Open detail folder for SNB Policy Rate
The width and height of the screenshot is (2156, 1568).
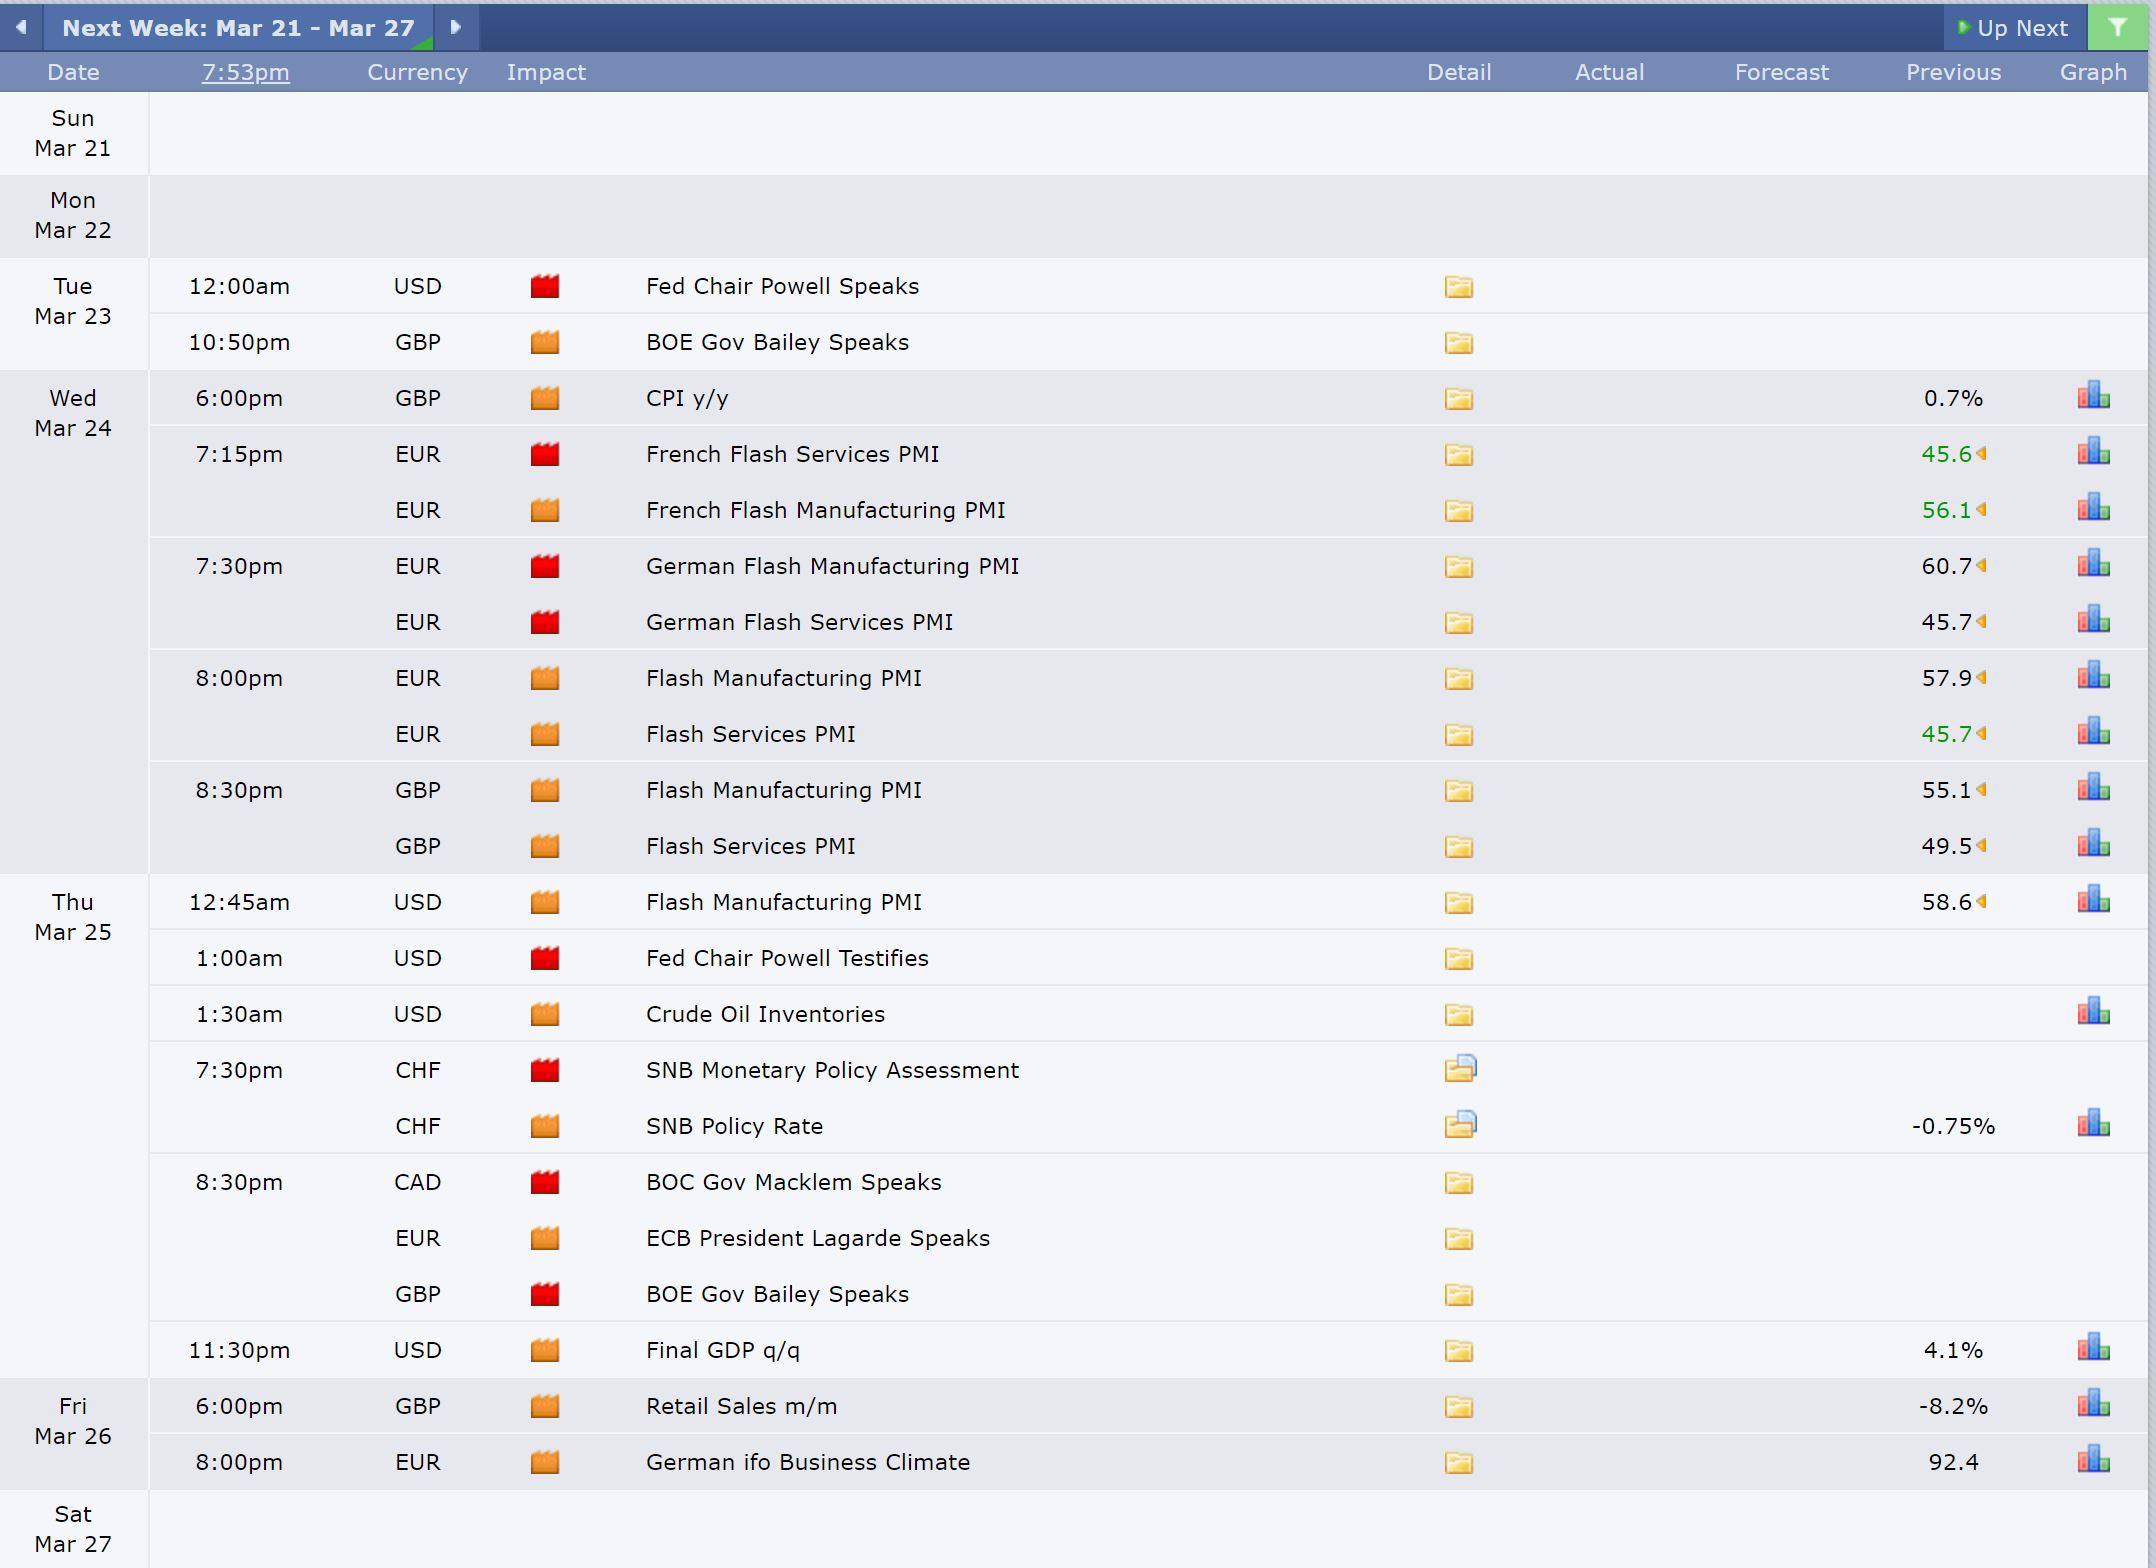coord(1460,1125)
